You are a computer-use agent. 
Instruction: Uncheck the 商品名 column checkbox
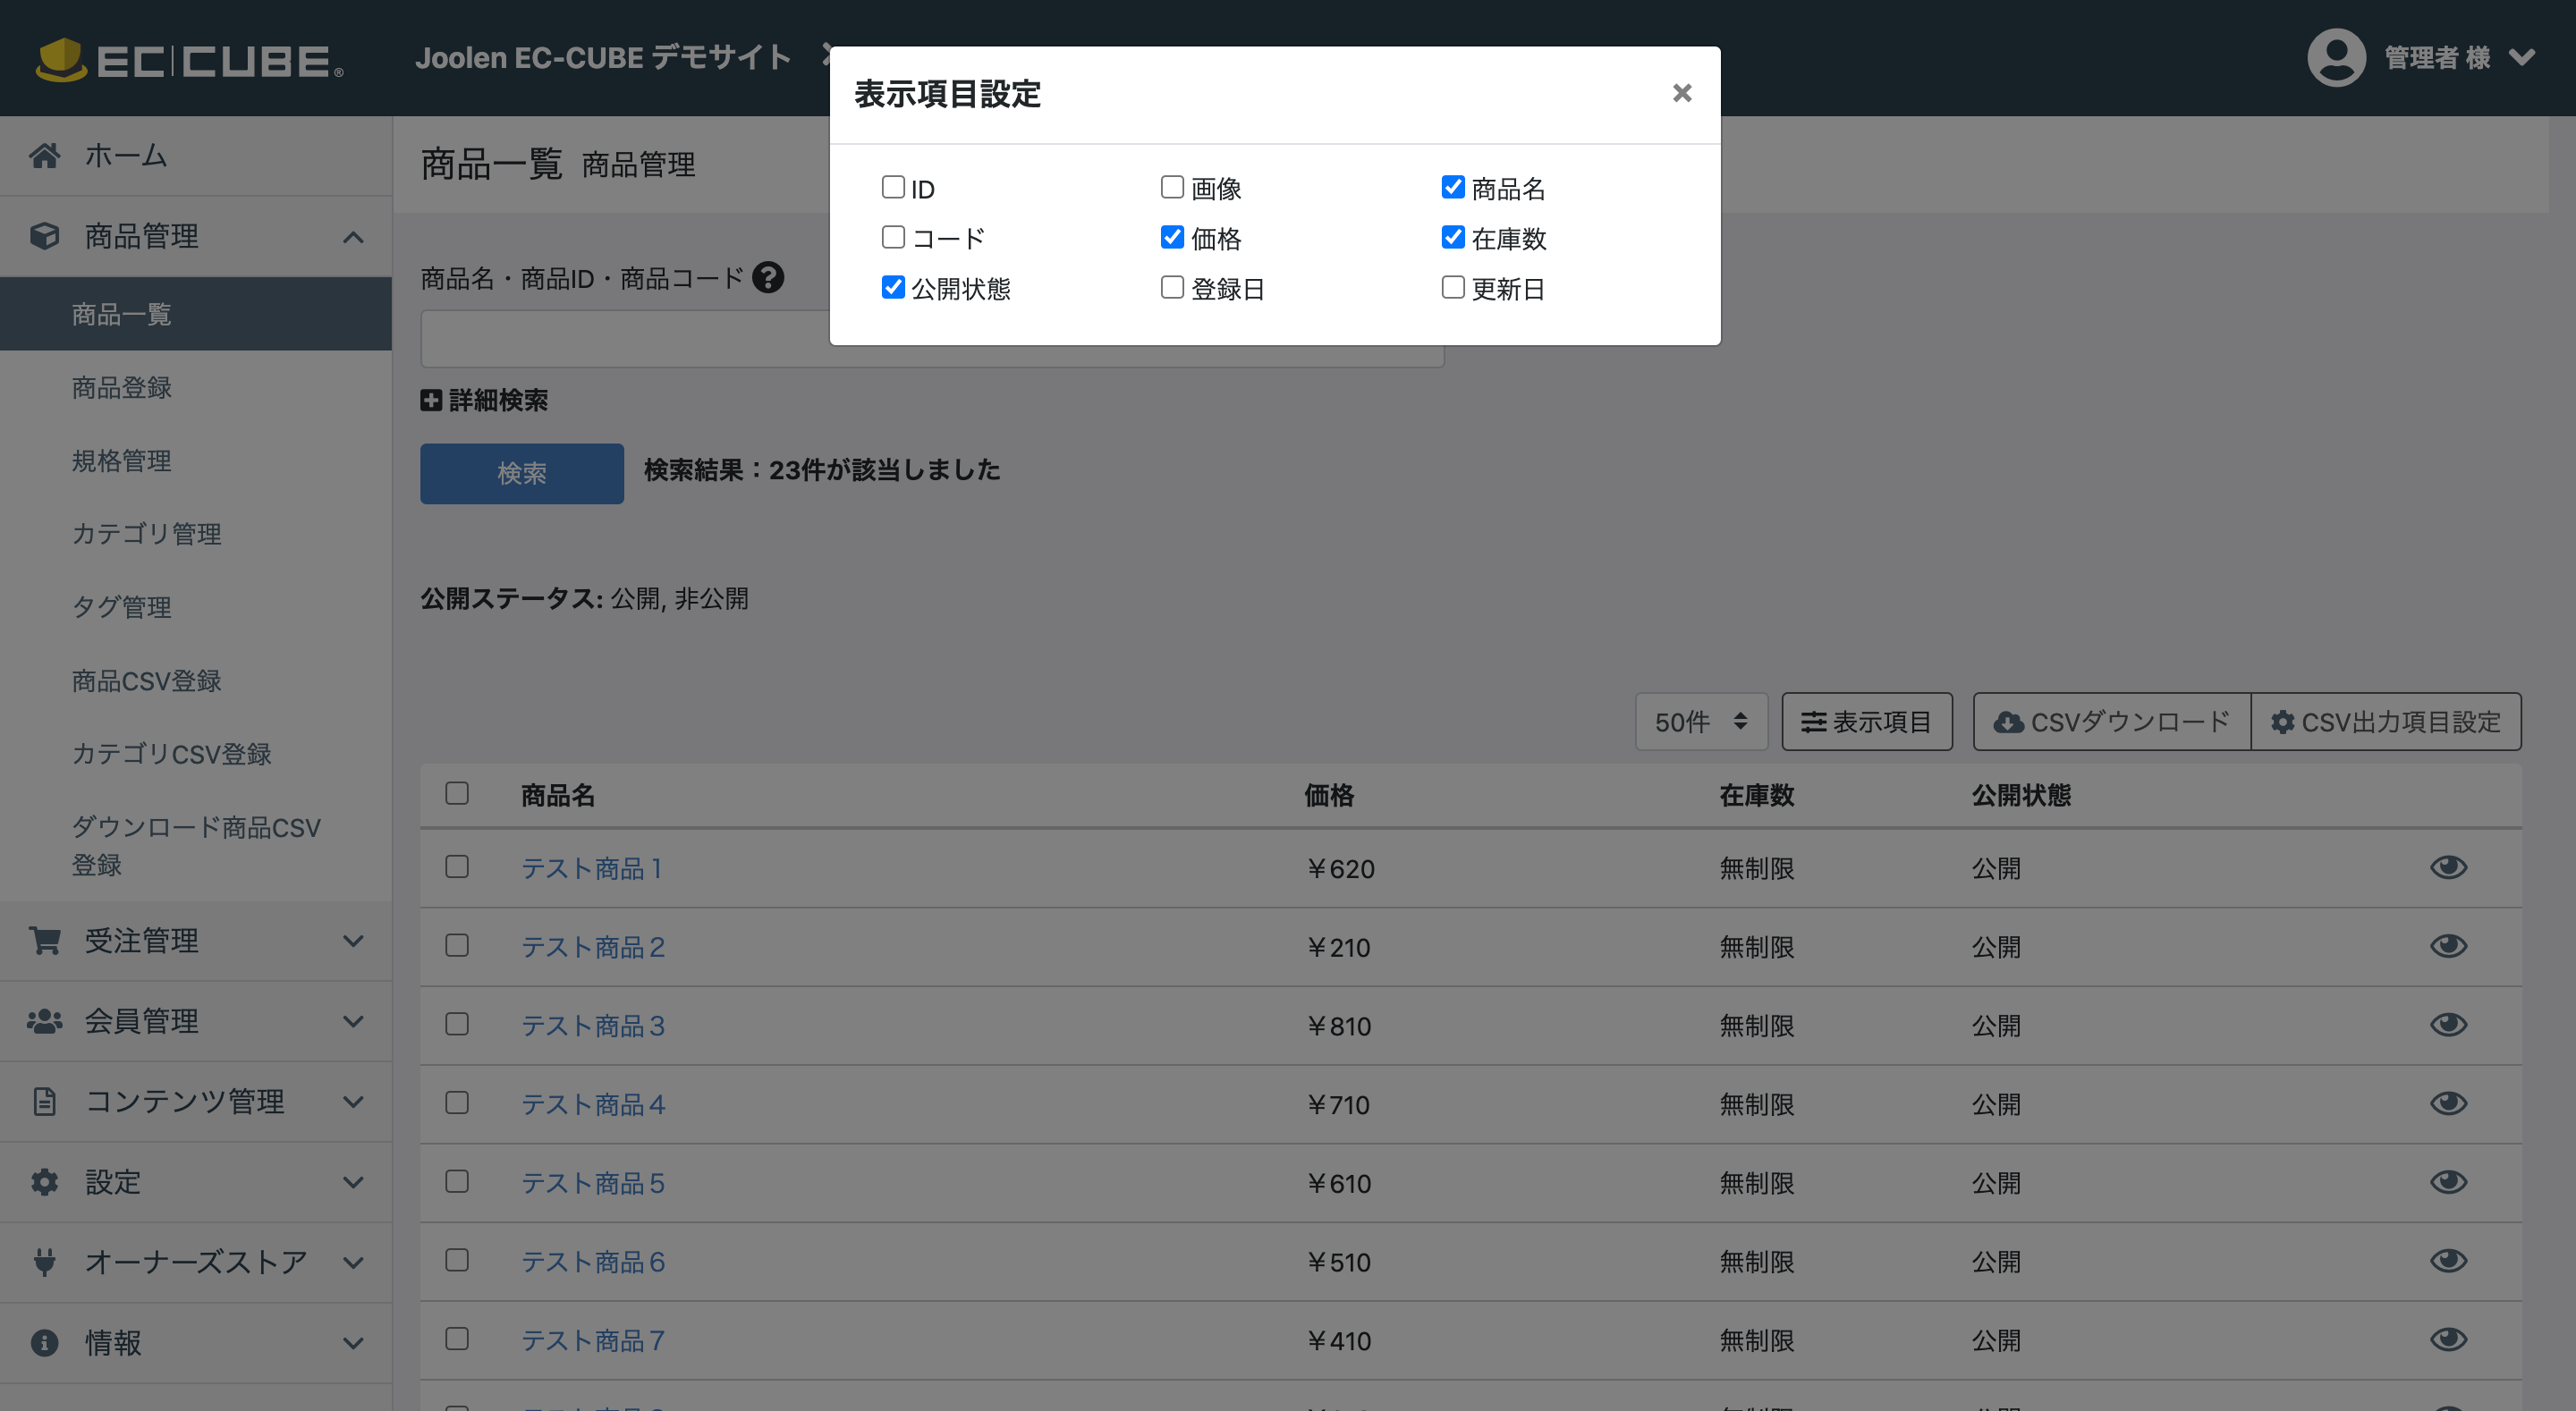pos(1453,187)
